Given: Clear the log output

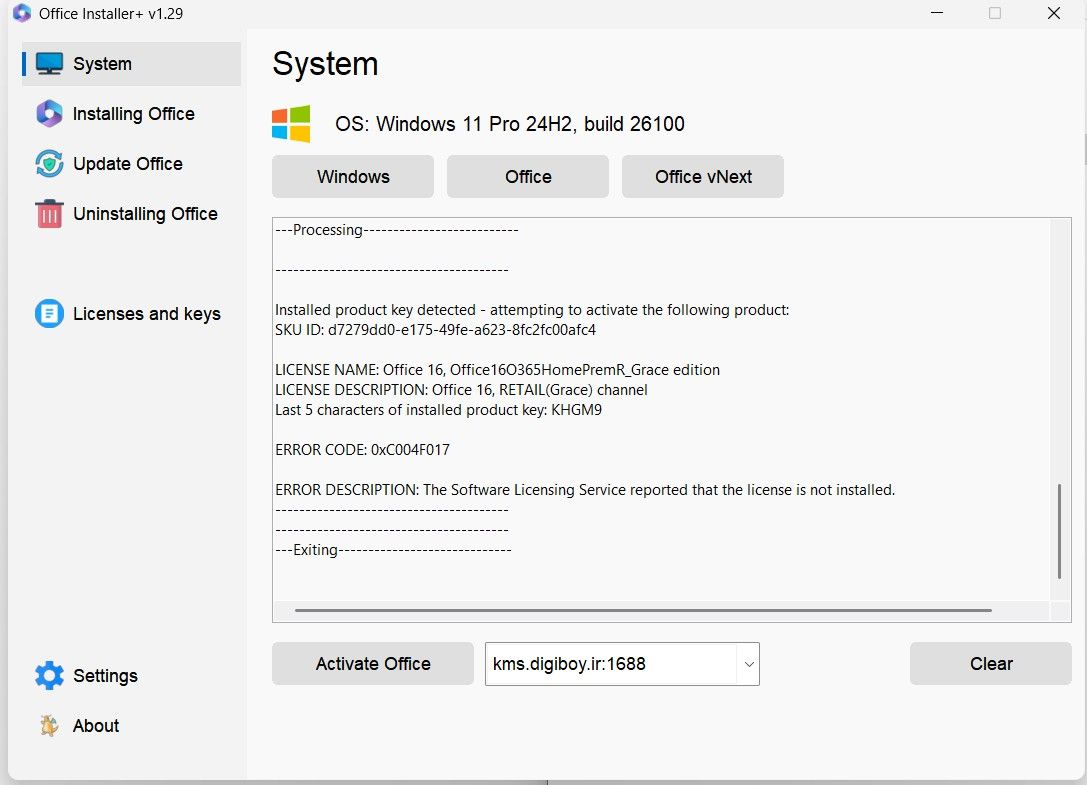Looking at the screenshot, I should [x=991, y=664].
